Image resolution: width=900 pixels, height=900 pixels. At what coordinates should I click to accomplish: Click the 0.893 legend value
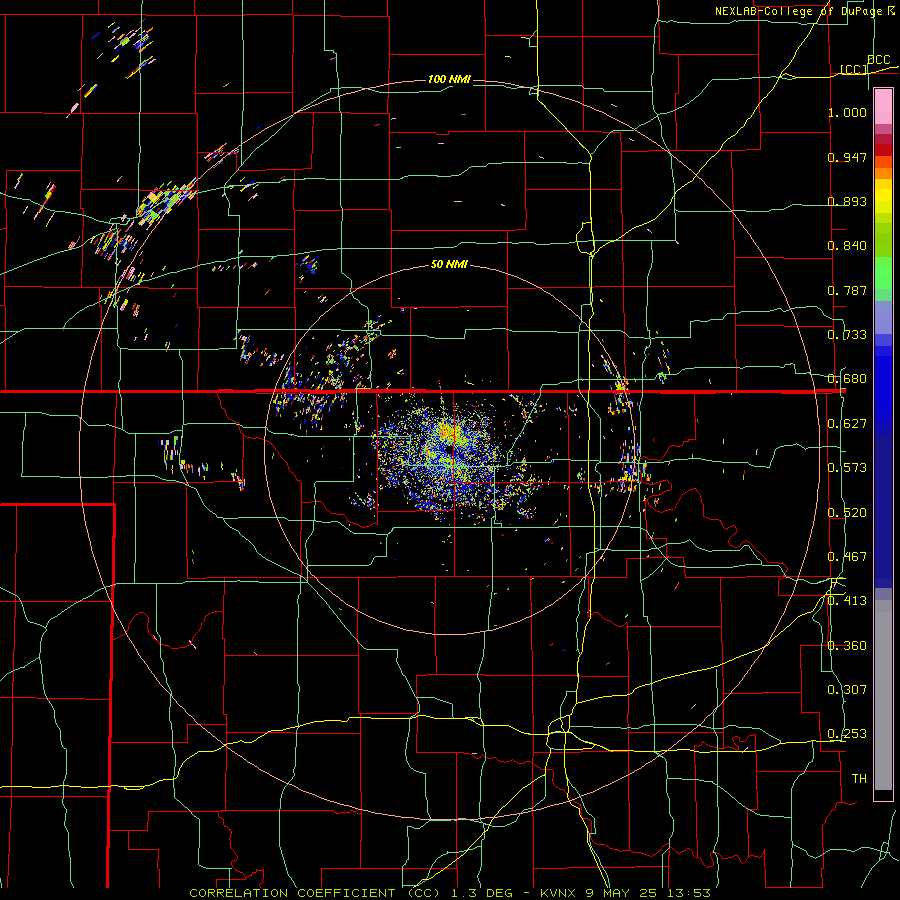pyautogui.click(x=847, y=201)
